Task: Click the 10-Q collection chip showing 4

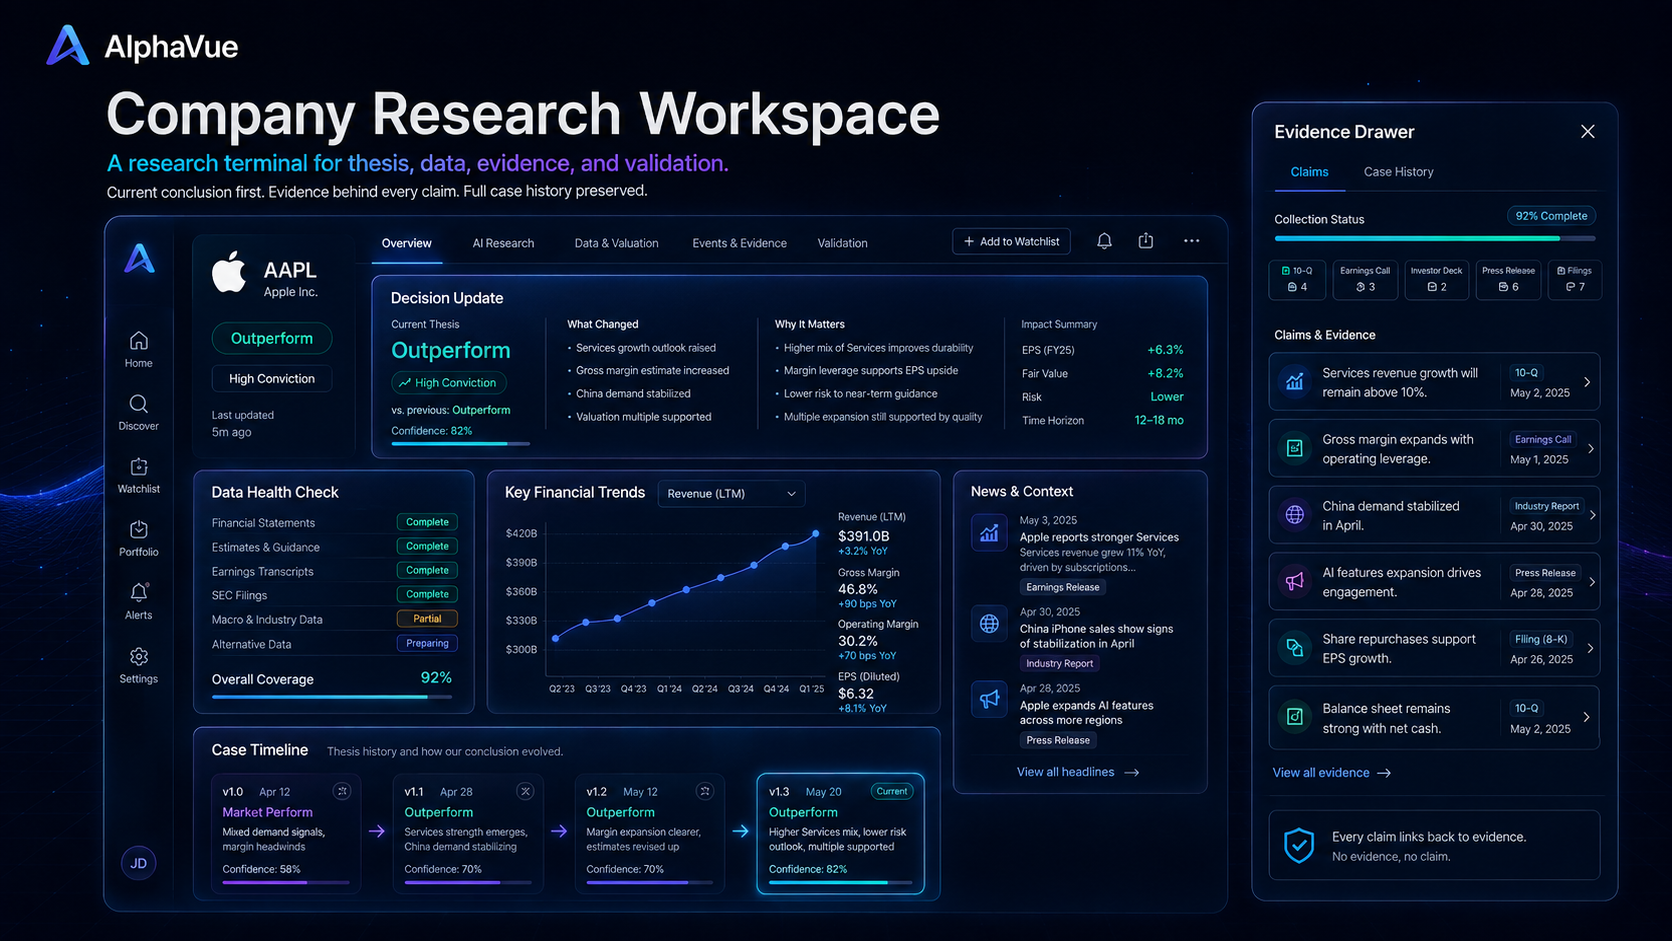Action: pos(1298,279)
